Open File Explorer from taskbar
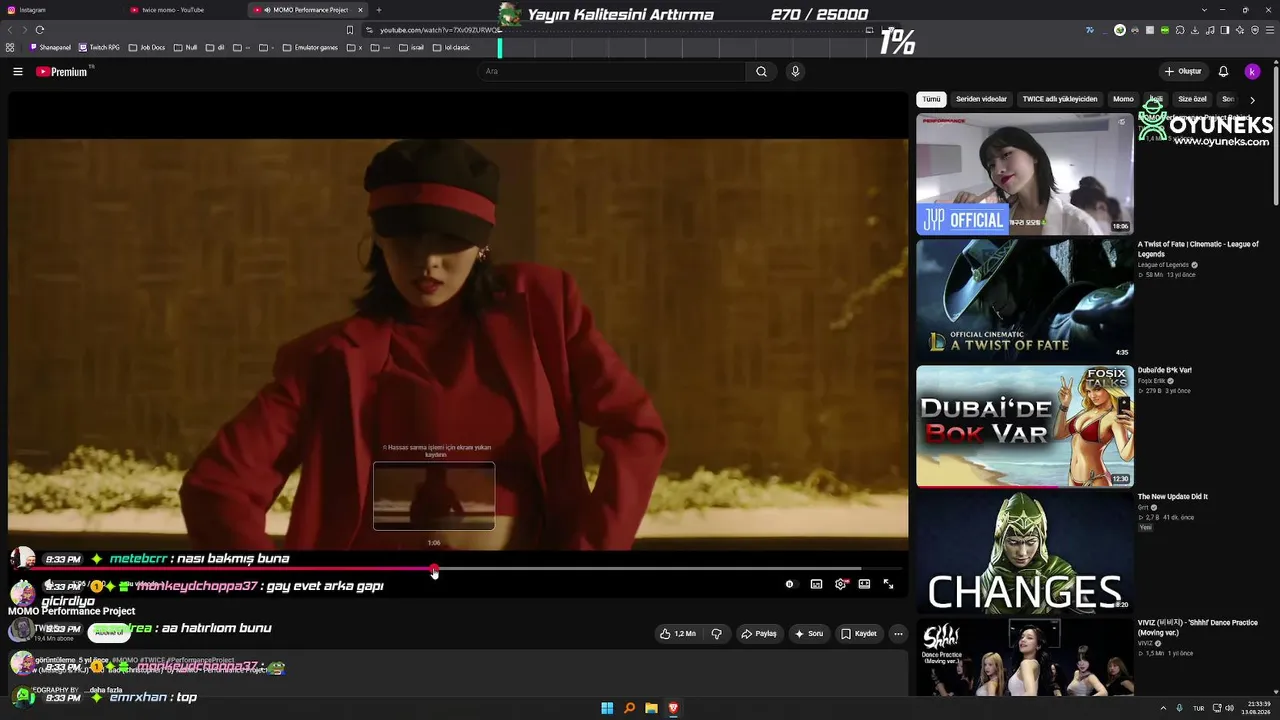Viewport: 1280px width, 720px height. [651, 708]
